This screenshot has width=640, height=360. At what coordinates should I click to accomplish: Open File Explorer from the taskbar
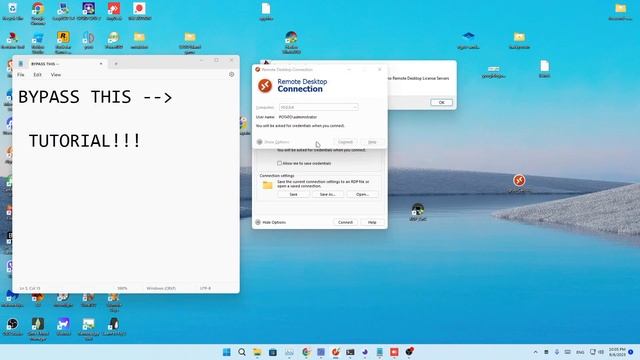point(257,352)
